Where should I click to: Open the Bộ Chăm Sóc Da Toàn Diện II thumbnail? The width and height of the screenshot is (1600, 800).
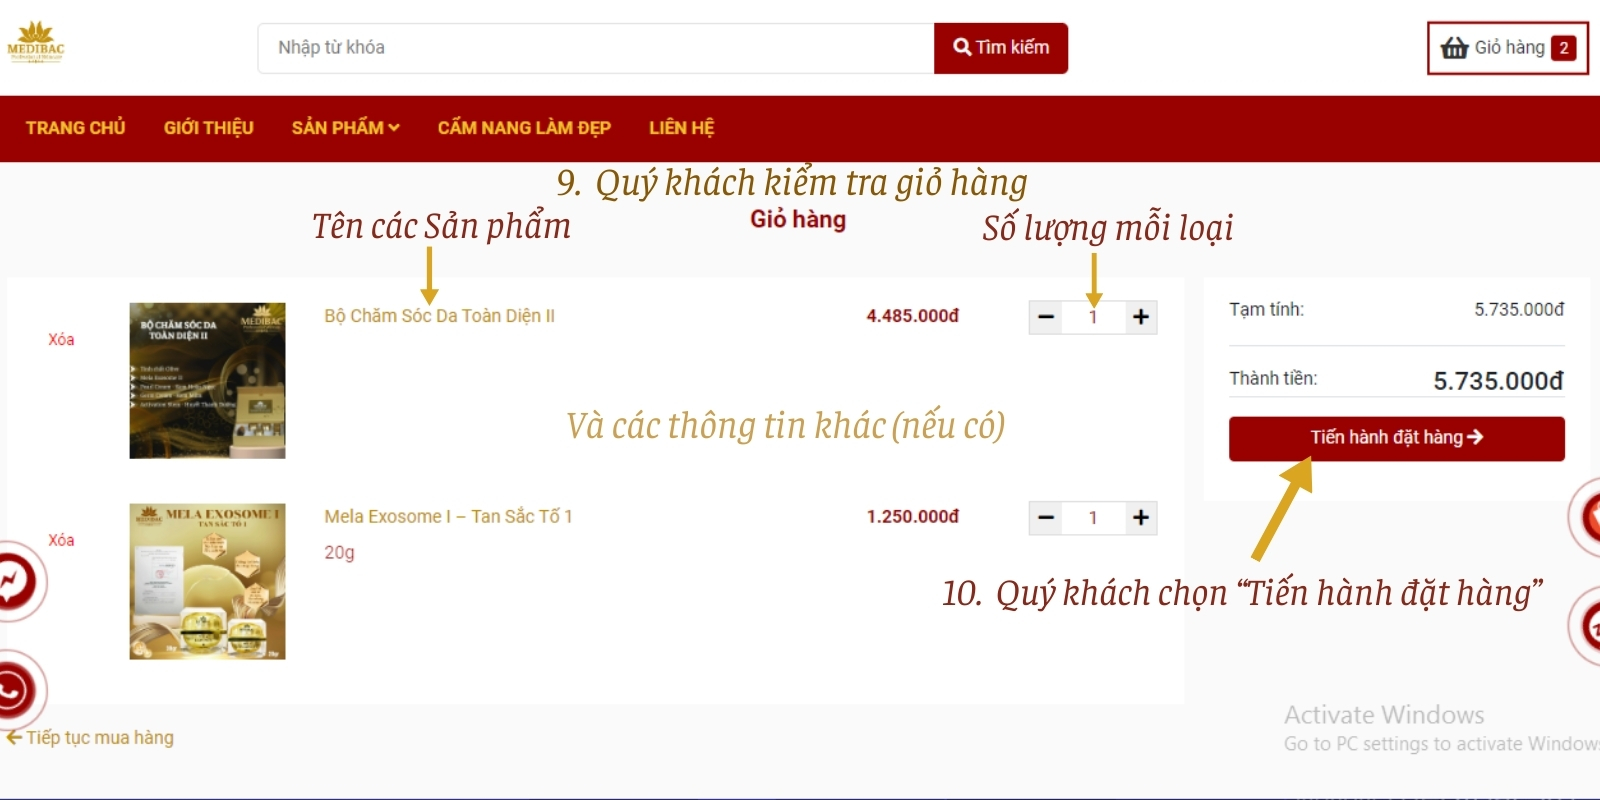pyautogui.click(x=207, y=381)
